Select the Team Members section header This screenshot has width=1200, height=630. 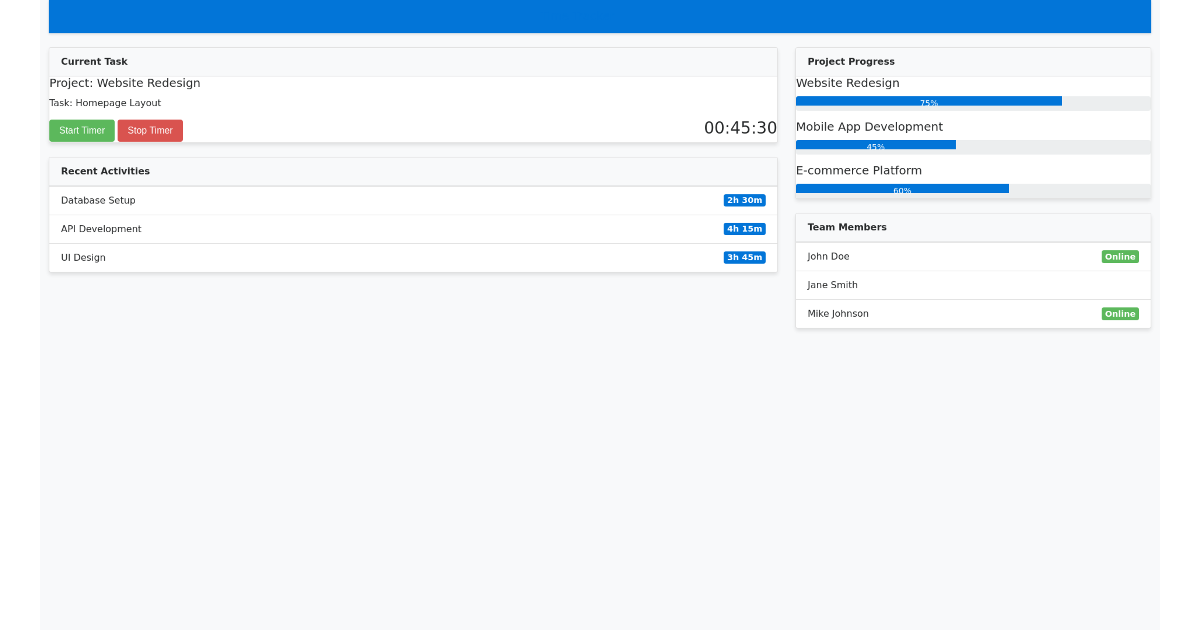click(x=847, y=227)
